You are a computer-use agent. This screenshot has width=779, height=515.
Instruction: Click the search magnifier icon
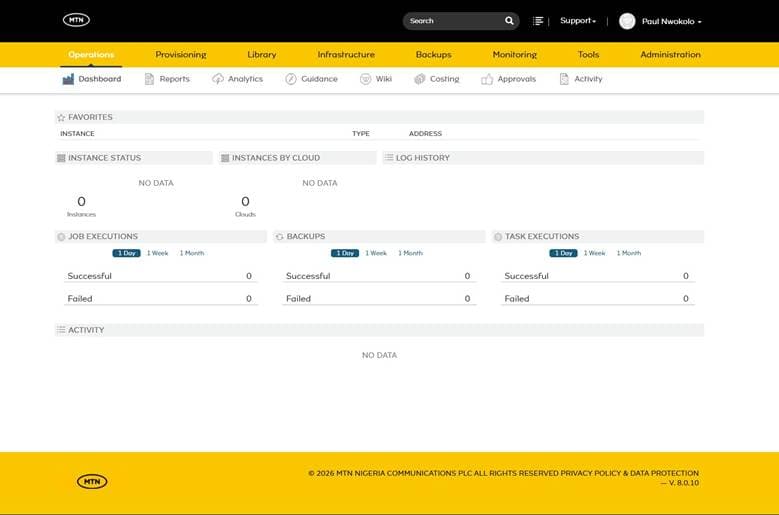[x=509, y=21]
